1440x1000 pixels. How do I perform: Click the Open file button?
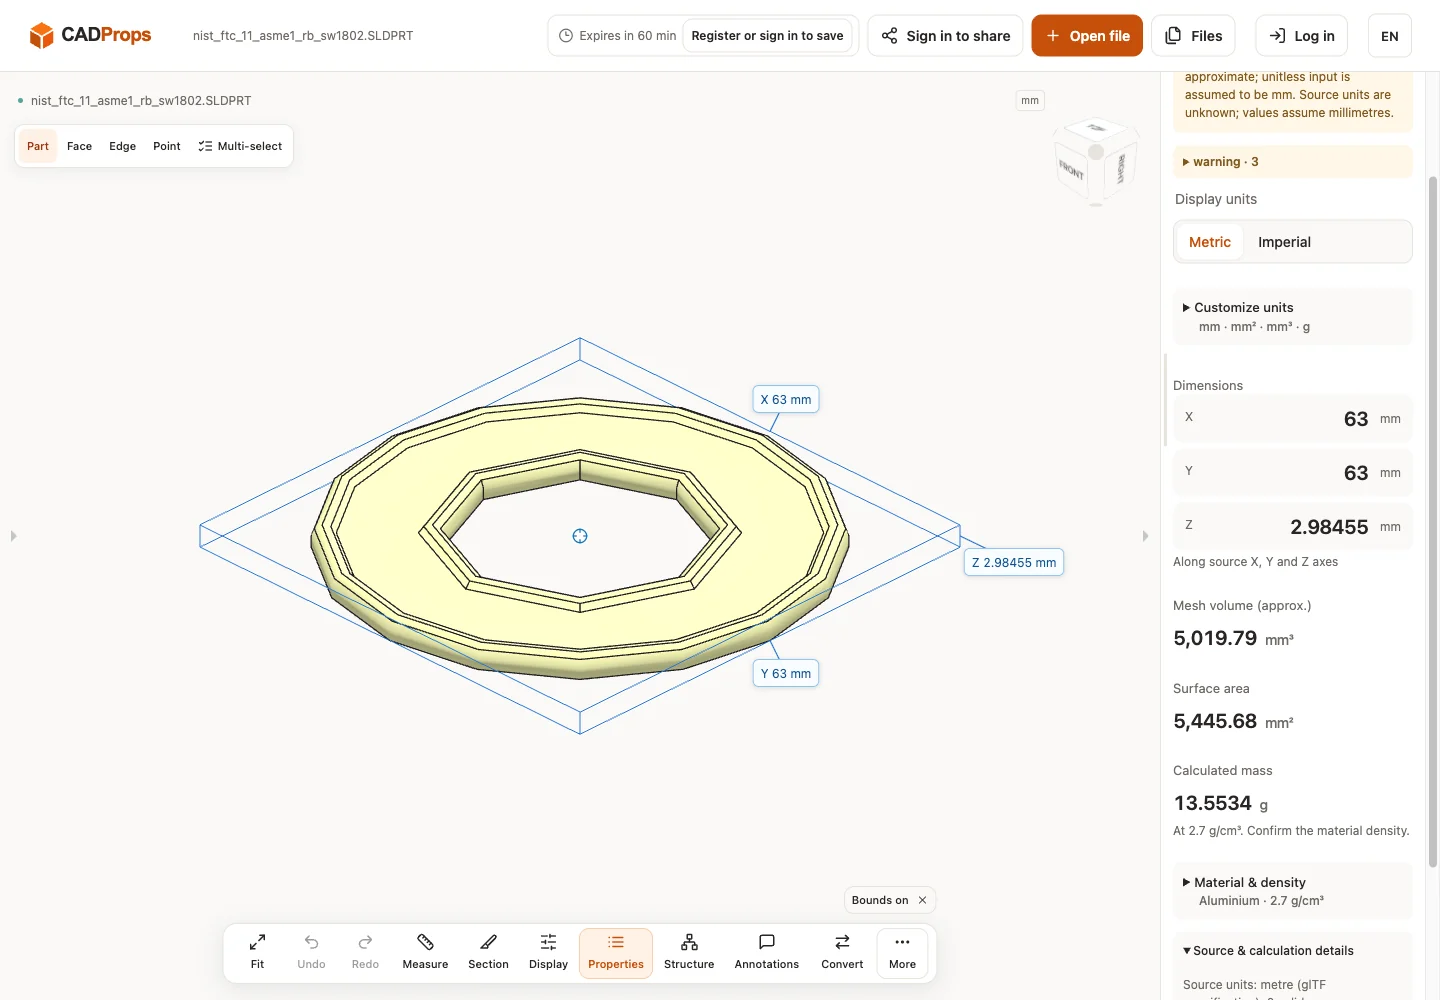(x=1087, y=36)
